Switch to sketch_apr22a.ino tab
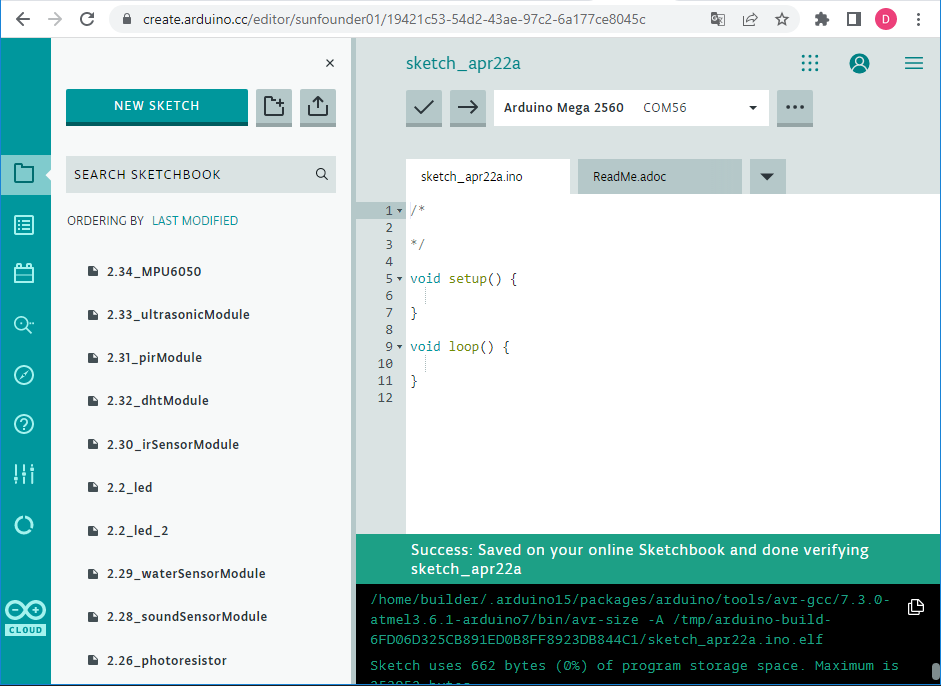Screen dimensions: 941x686 click(488, 176)
